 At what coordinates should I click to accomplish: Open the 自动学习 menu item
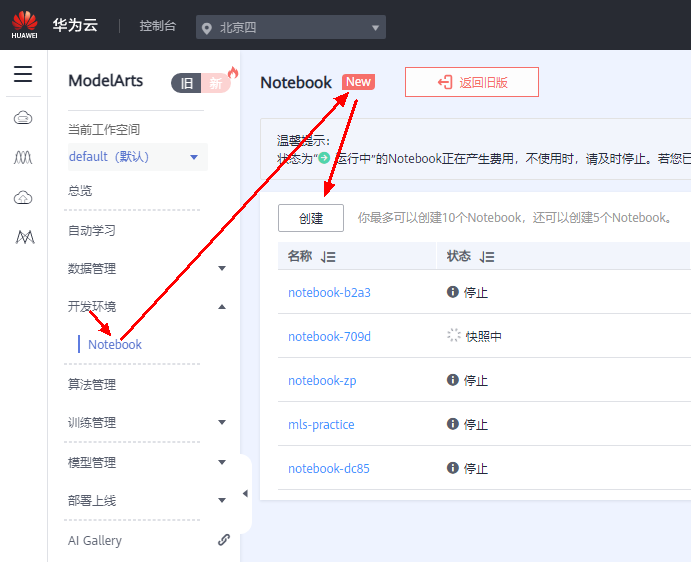[x=92, y=231]
